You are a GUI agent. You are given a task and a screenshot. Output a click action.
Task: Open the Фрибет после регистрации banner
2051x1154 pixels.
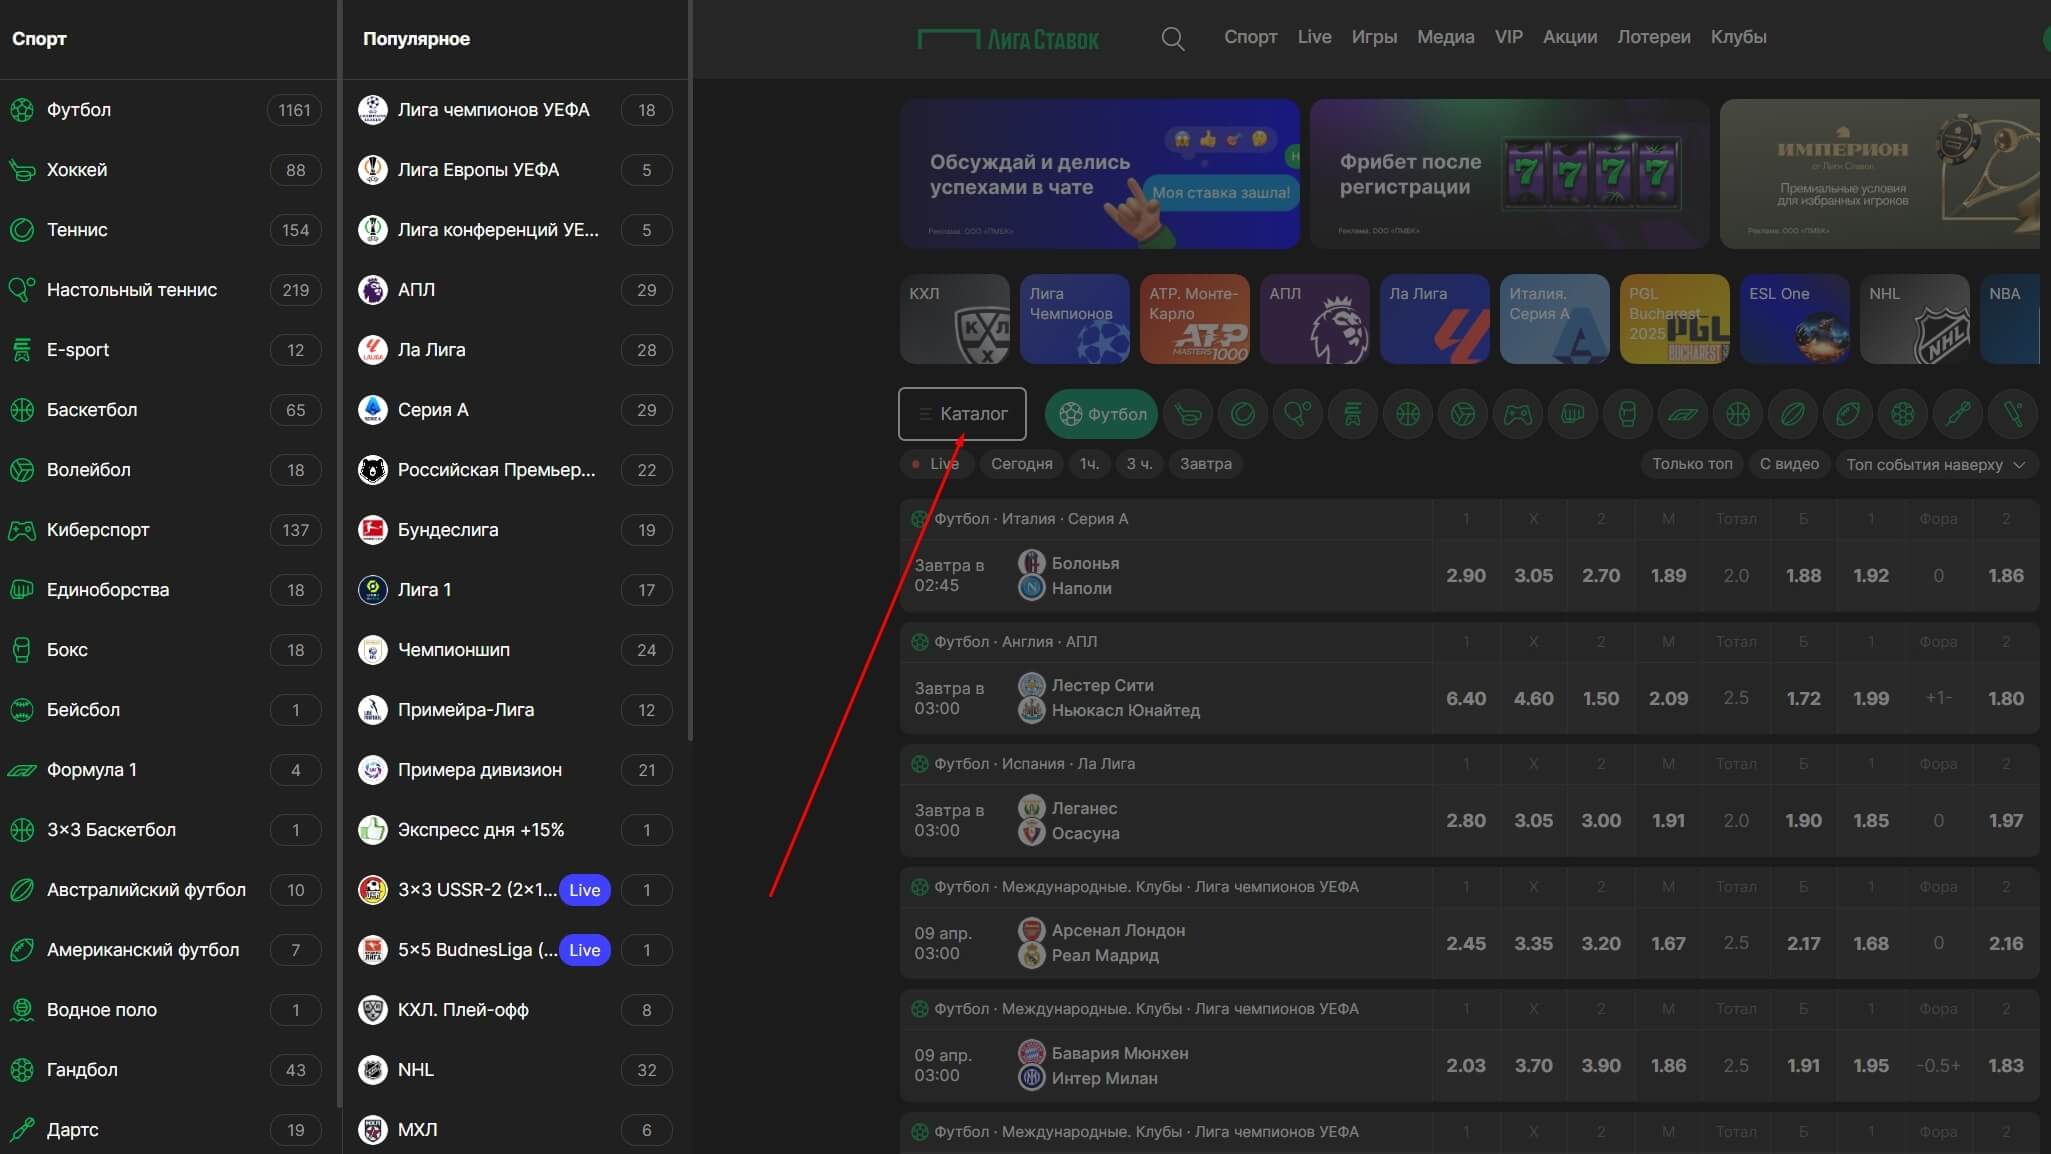1509,174
